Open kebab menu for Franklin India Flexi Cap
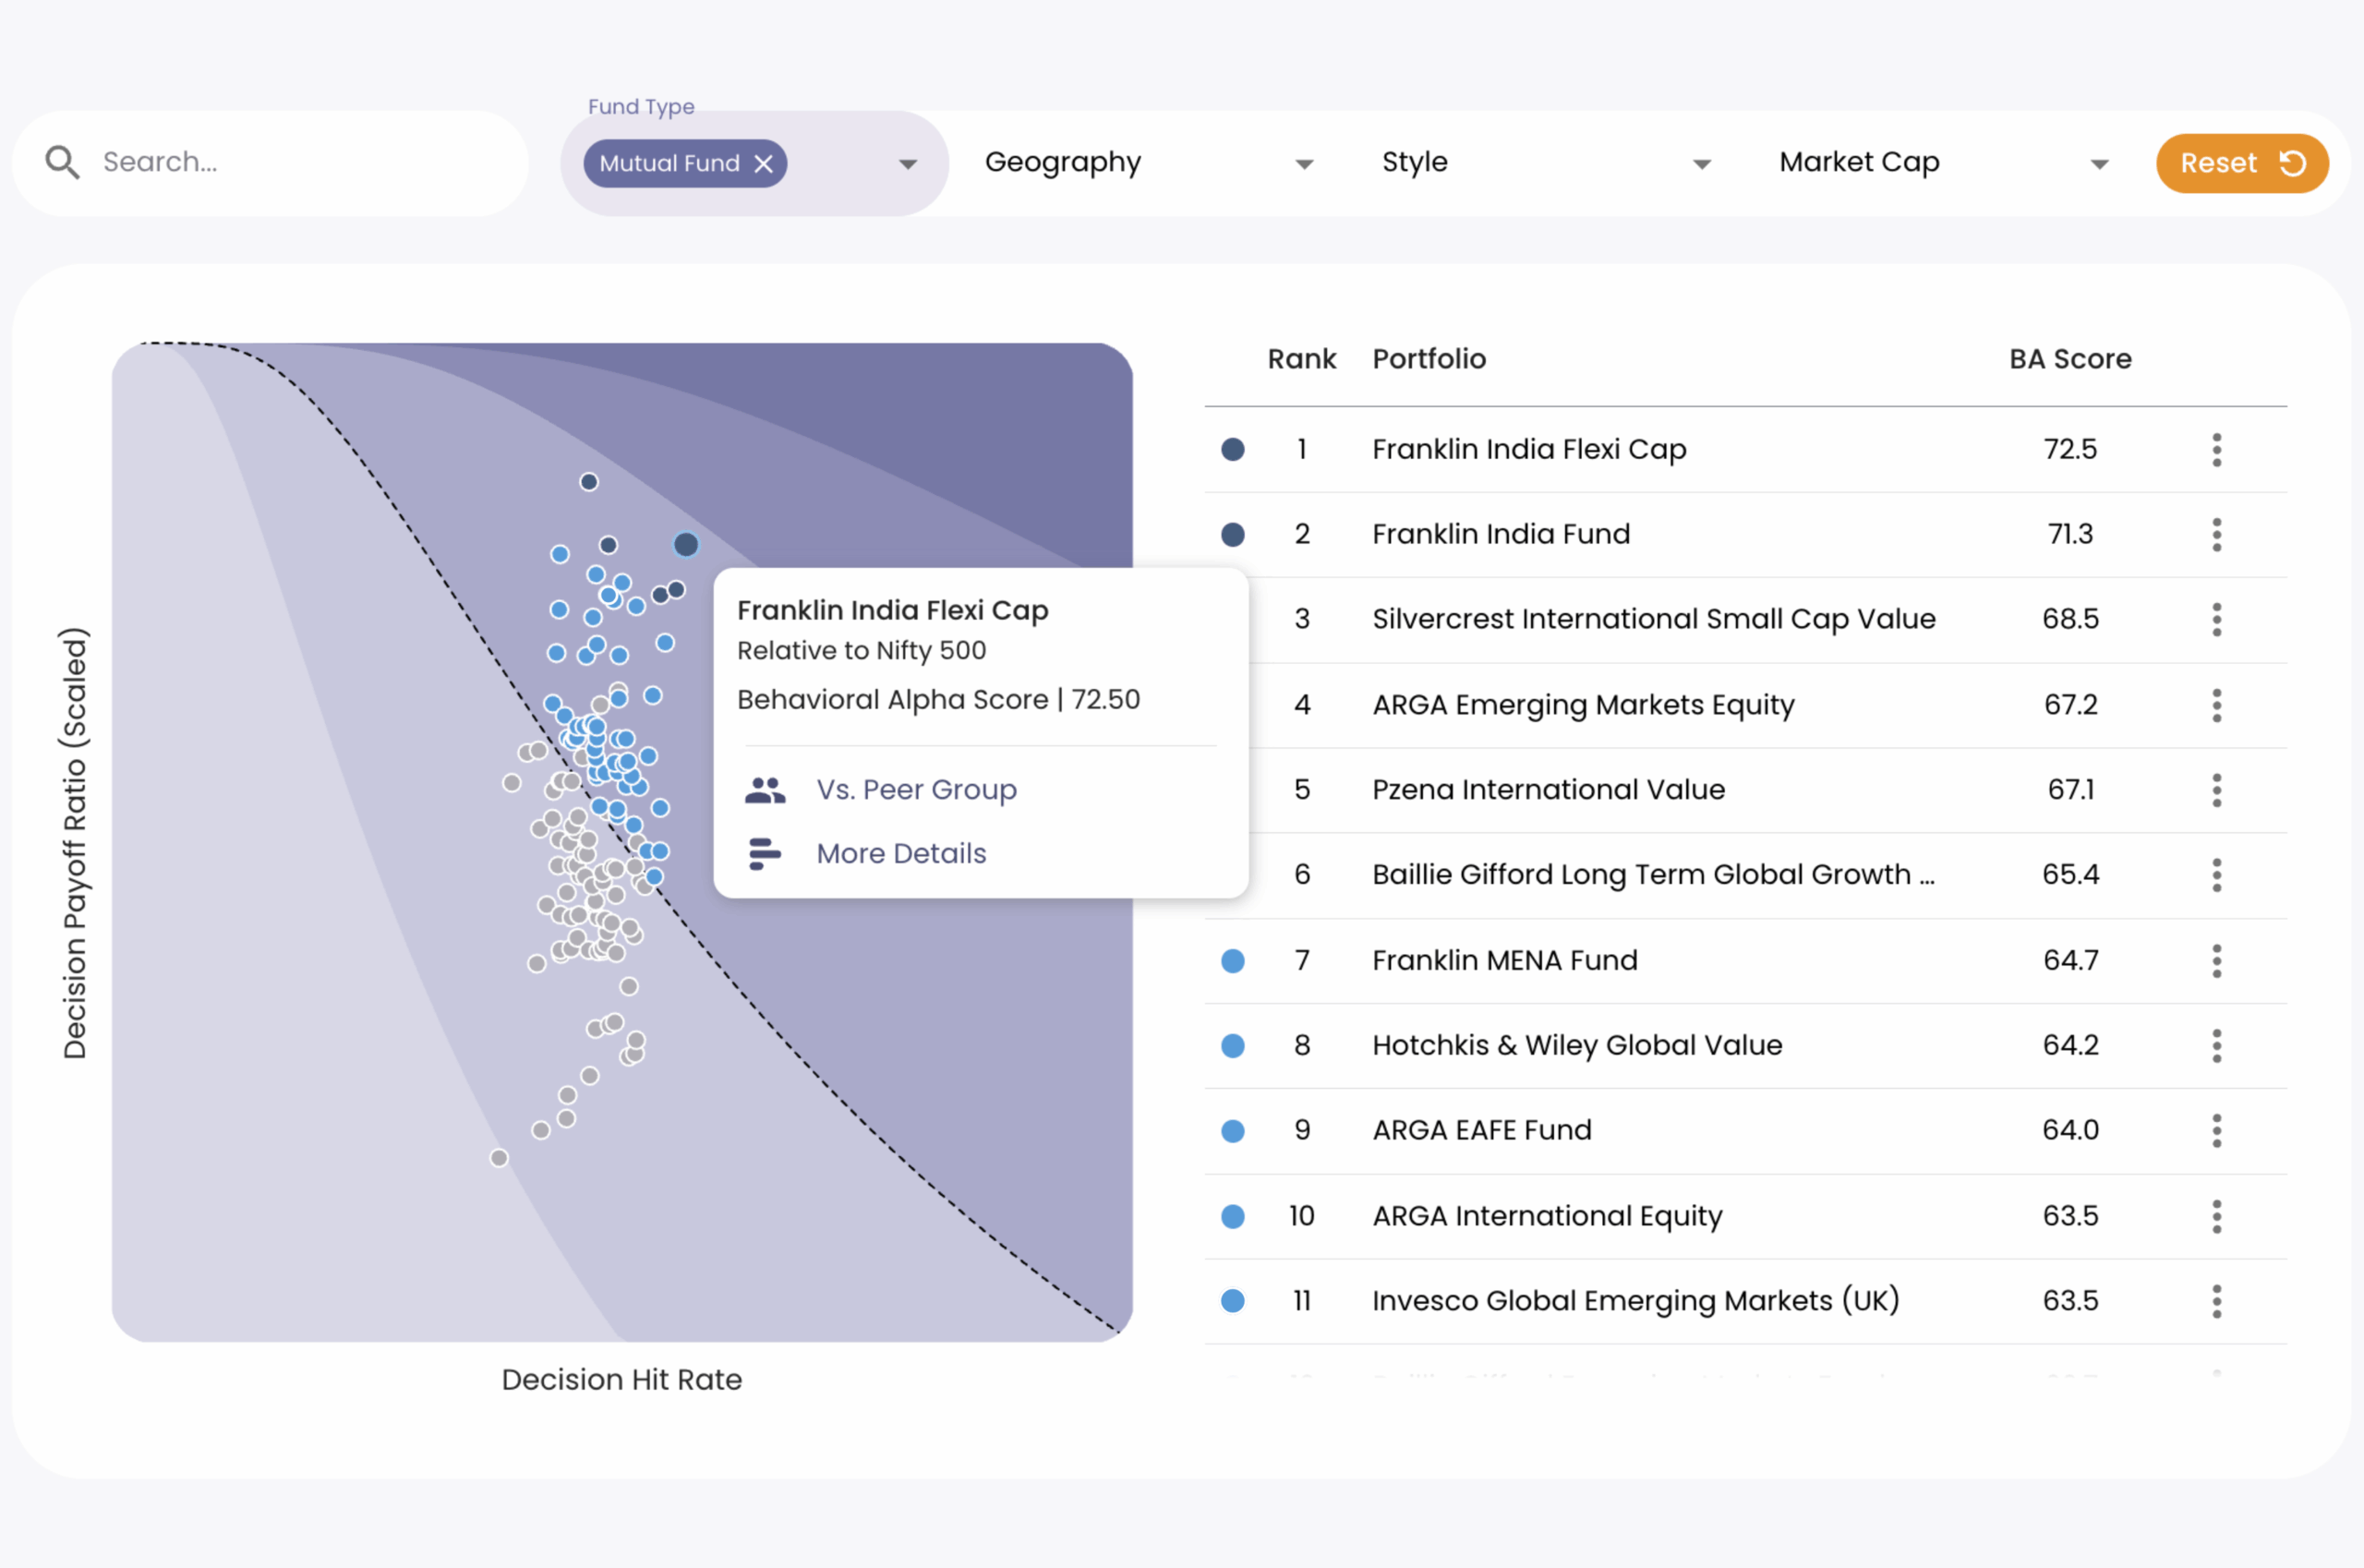2364x1568 pixels. (x=2216, y=450)
